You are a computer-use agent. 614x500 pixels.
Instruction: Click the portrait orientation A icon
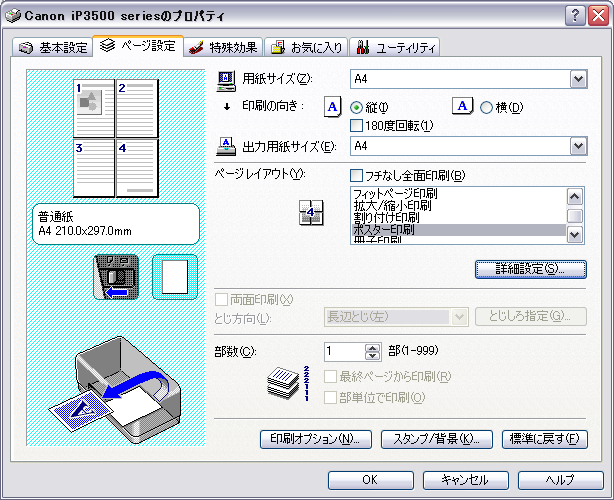[x=332, y=107]
